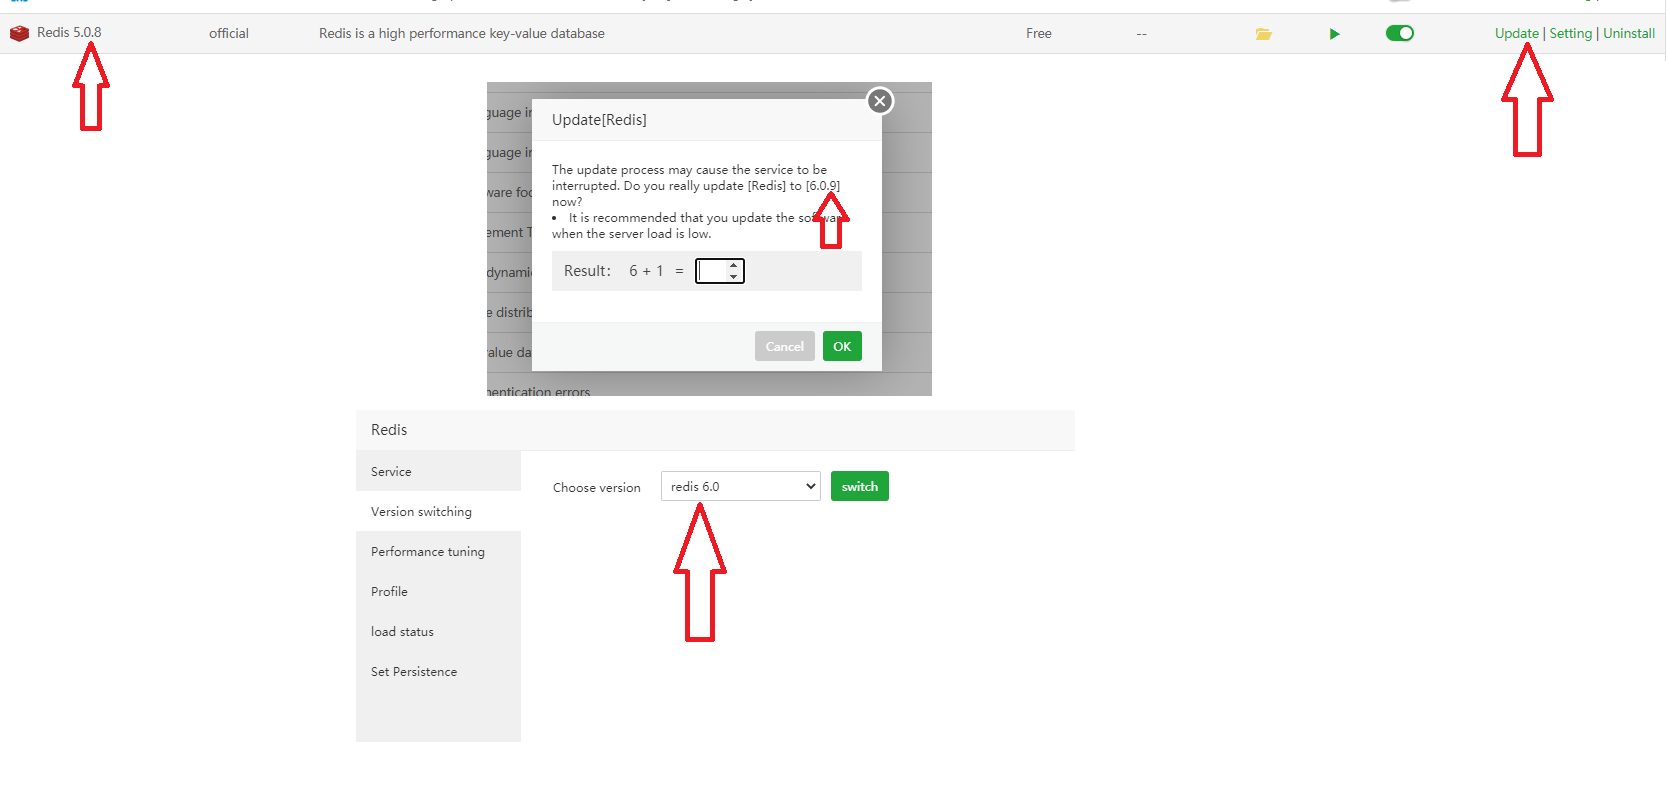This screenshot has width=1667, height=786.
Task: Toggle the Redis display switch
Action: point(1400,33)
